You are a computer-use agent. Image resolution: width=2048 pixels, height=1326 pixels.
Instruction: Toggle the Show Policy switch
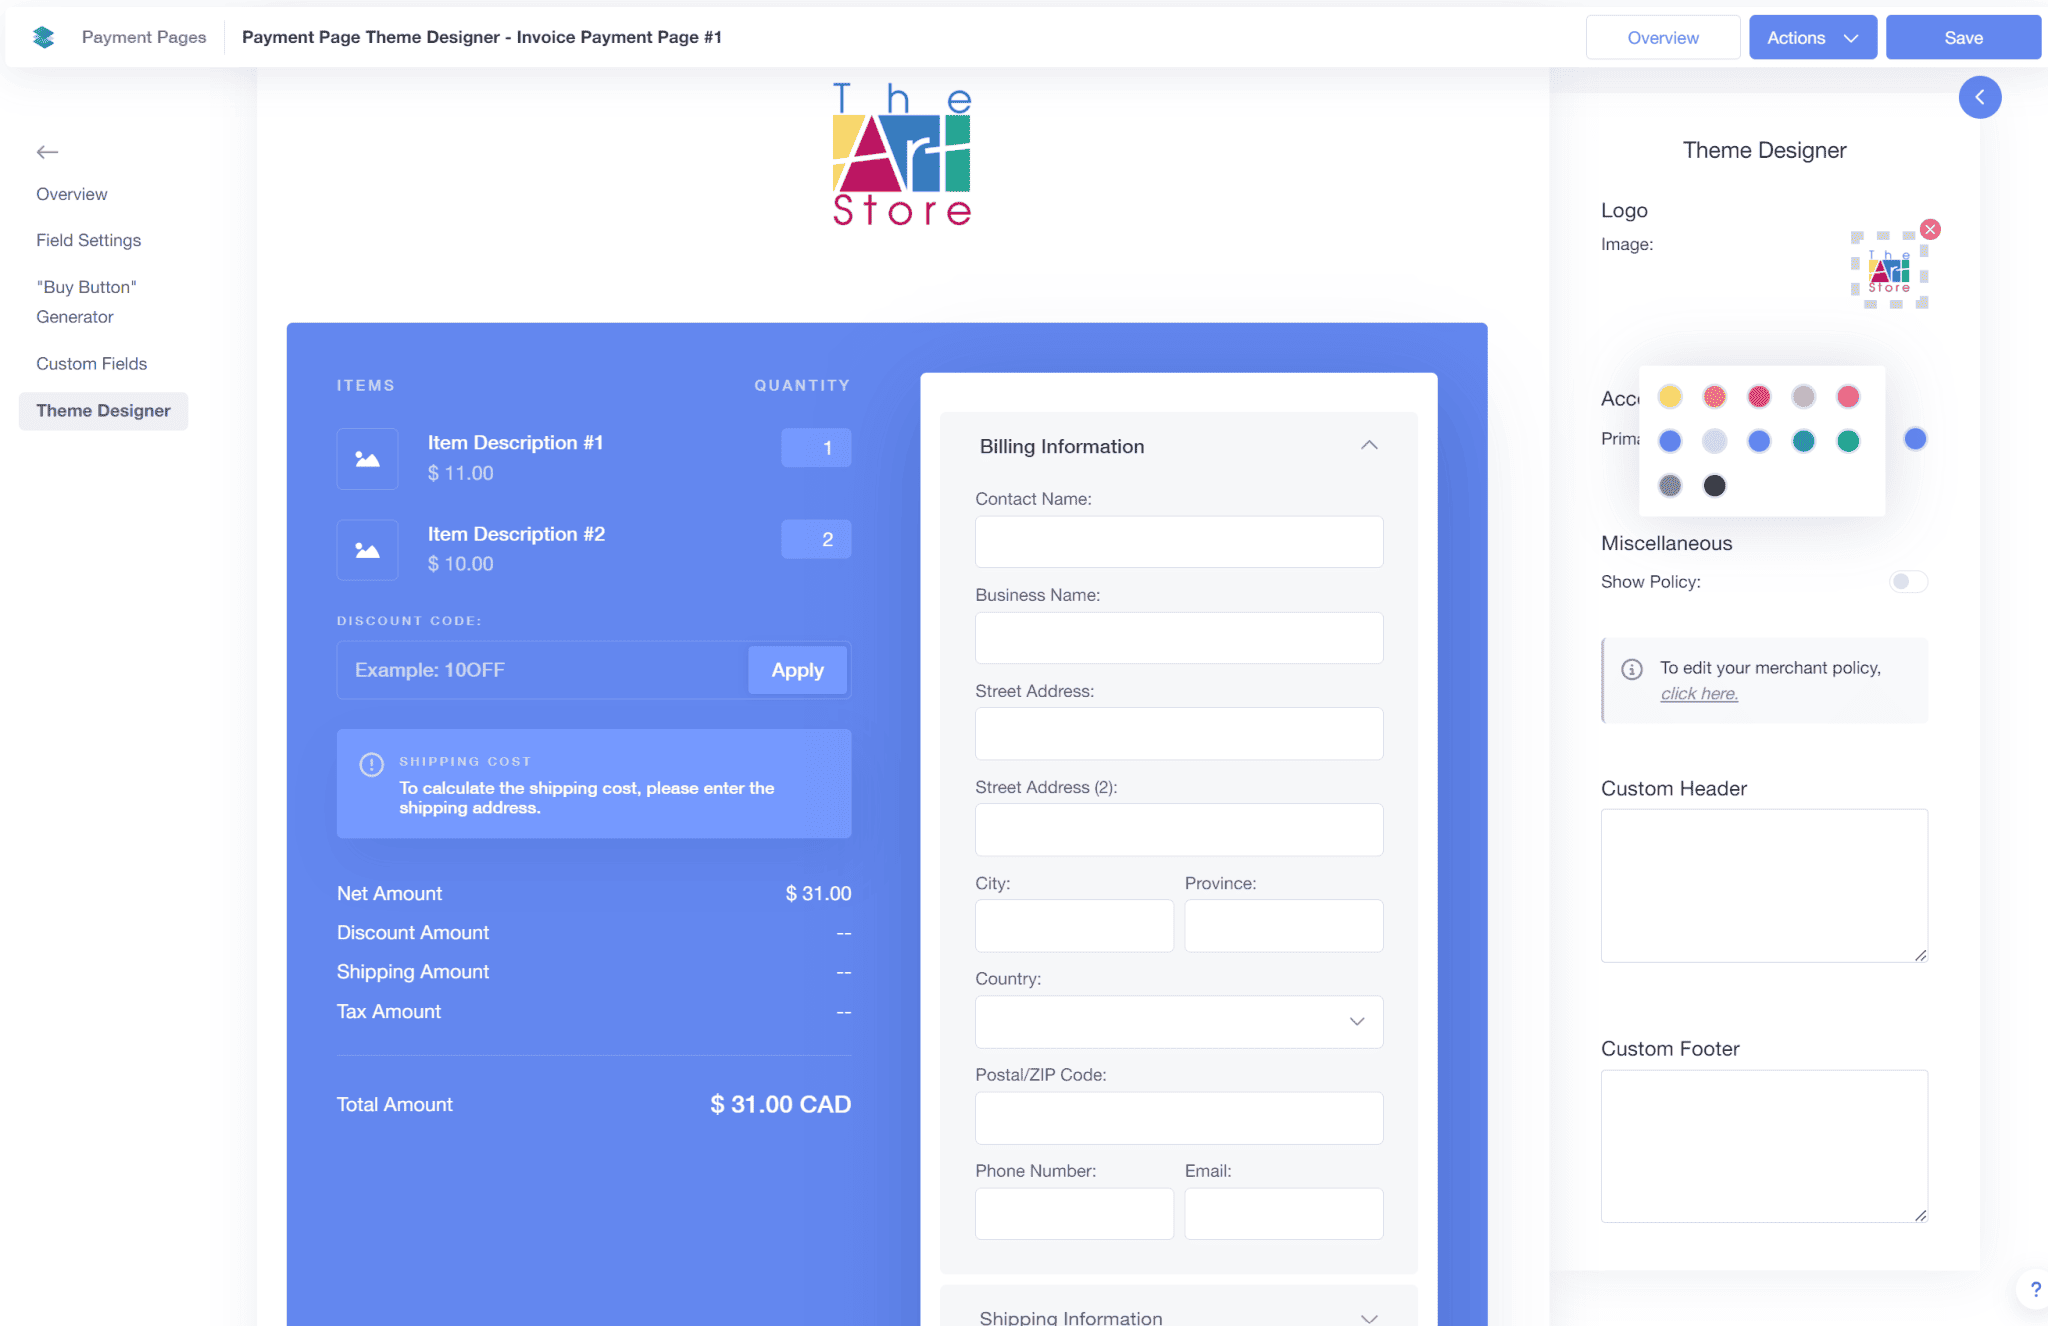1907,582
